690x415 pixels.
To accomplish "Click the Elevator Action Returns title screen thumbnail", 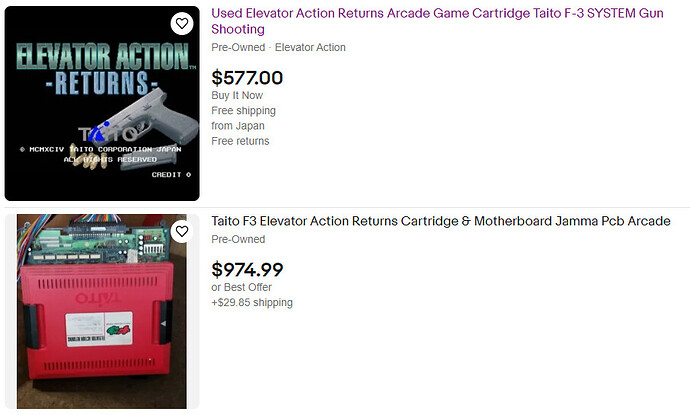I will pyautogui.click(x=102, y=103).
